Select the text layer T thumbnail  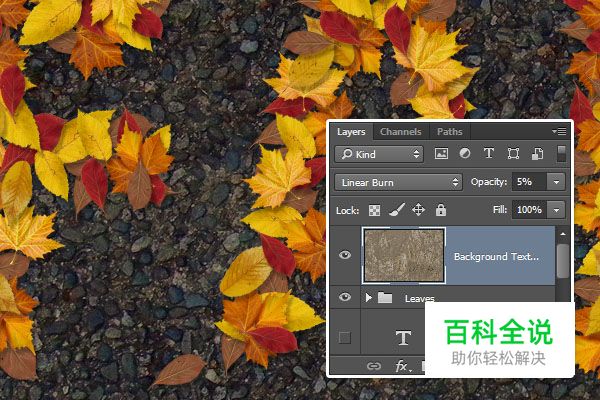click(403, 338)
